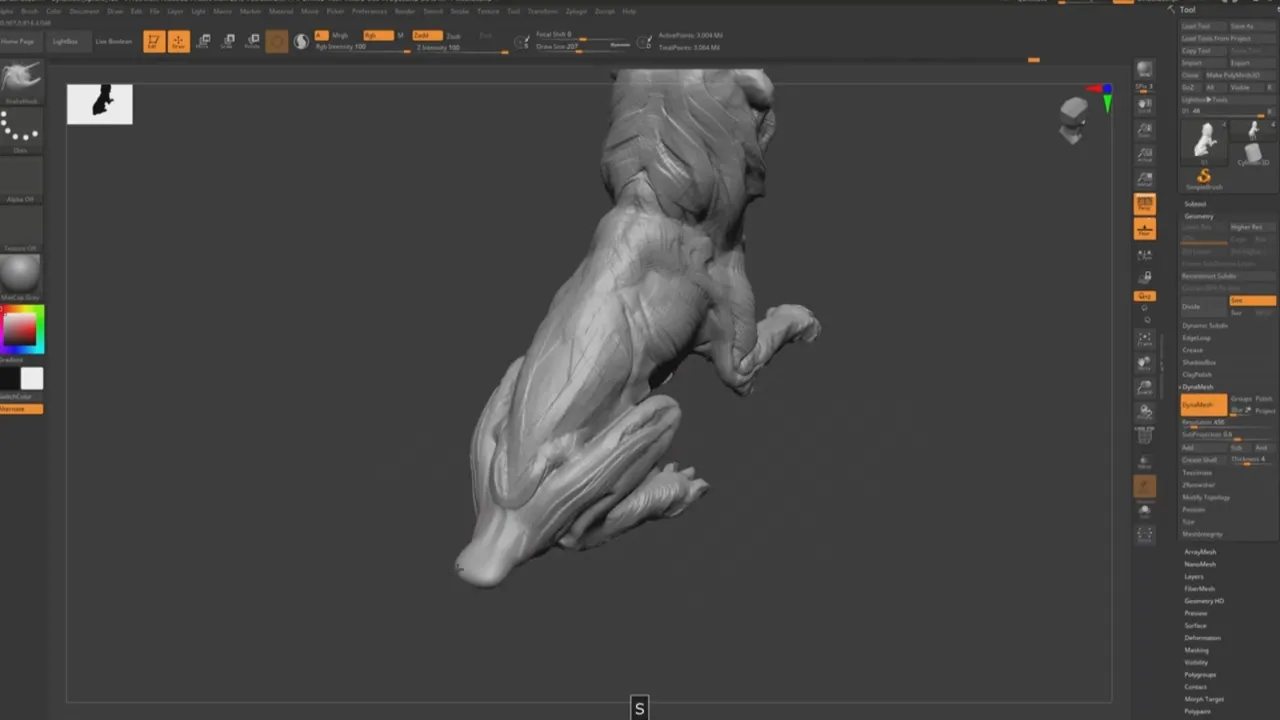
Task: Expand the Masking subpalette
Action: point(1196,650)
